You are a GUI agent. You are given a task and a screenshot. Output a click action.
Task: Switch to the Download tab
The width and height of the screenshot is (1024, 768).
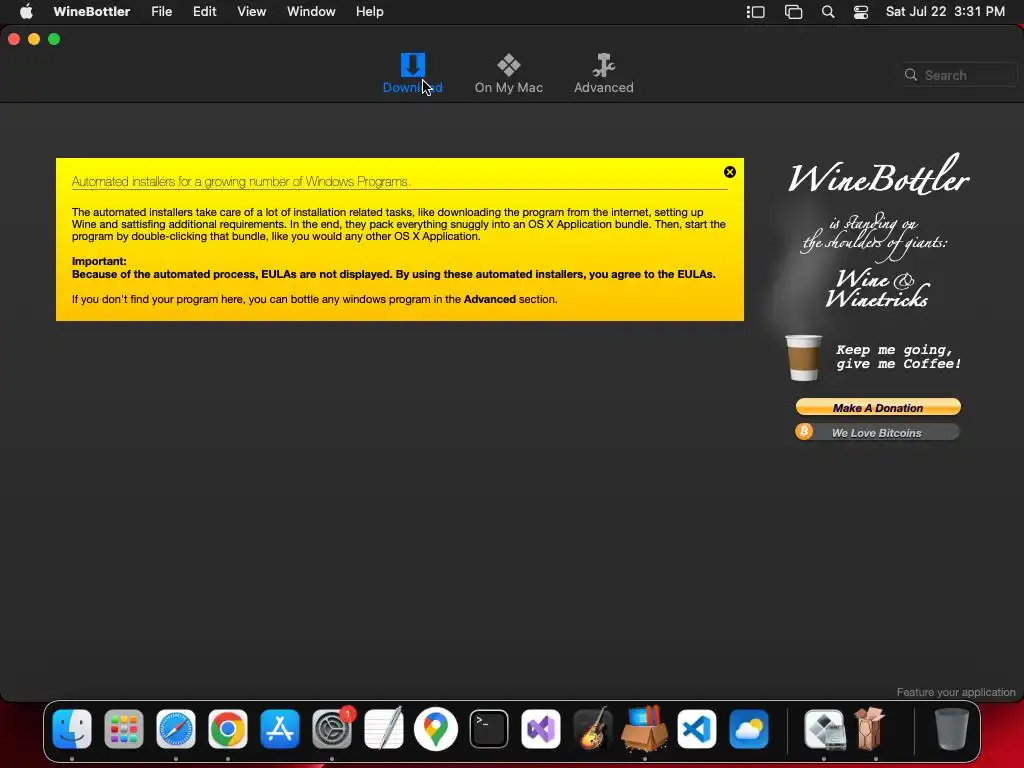(412, 74)
